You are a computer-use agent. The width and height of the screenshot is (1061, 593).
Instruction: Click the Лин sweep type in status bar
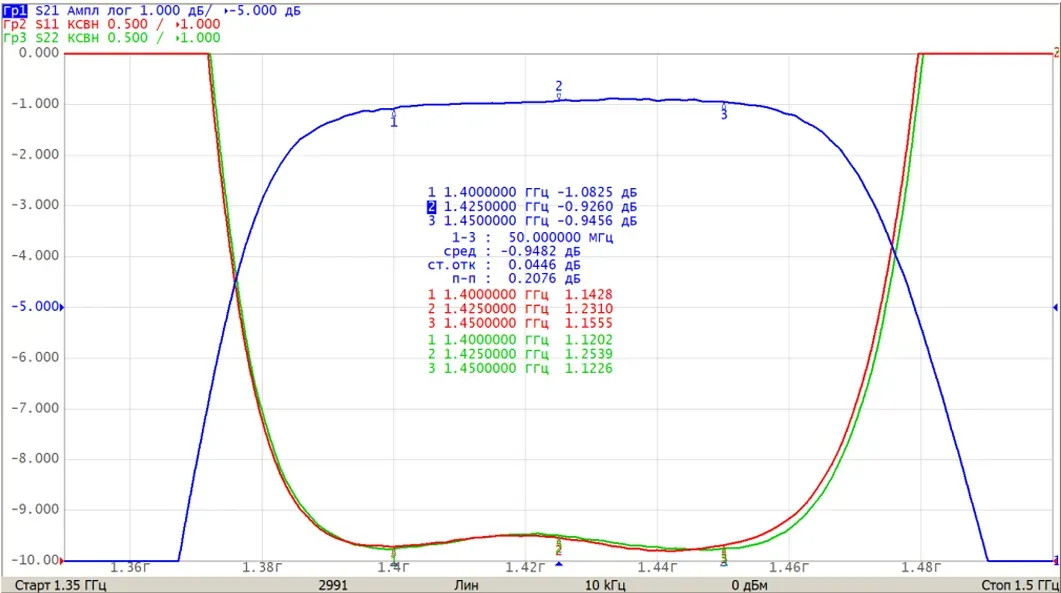(466, 585)
